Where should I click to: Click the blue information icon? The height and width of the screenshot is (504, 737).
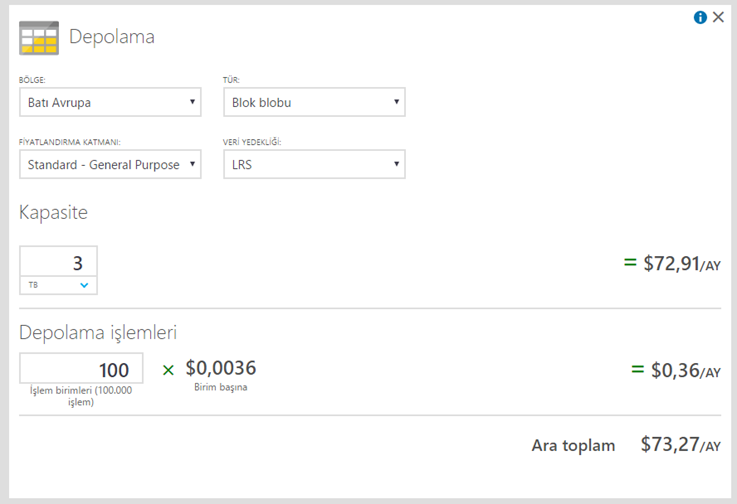[x=700, y=17]
